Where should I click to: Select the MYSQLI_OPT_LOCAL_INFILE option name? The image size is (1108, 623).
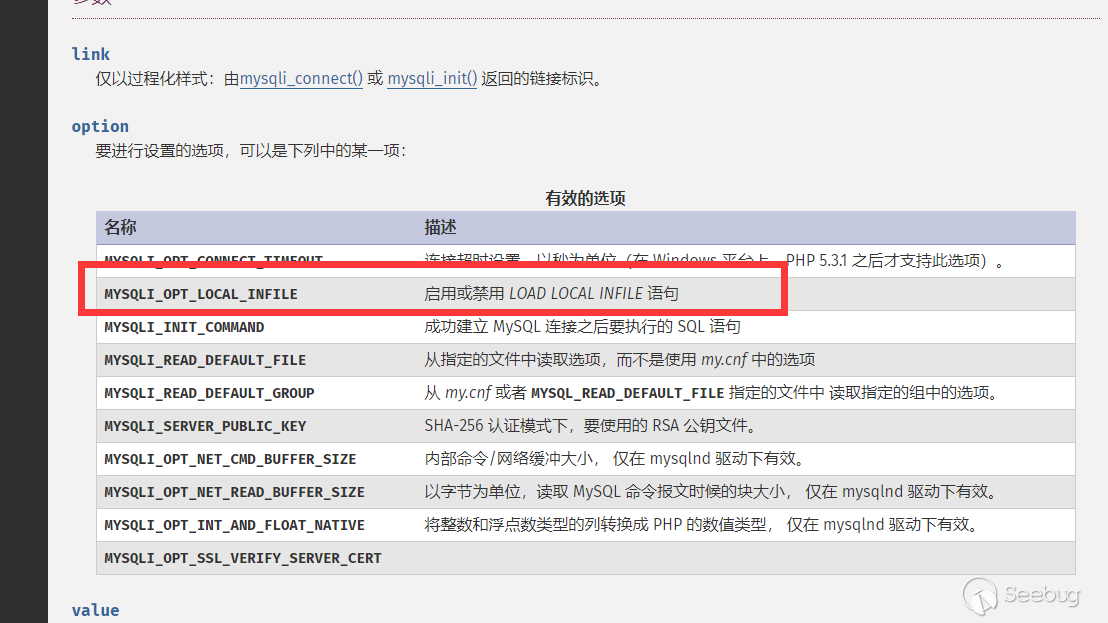click(x=201, y=294)
